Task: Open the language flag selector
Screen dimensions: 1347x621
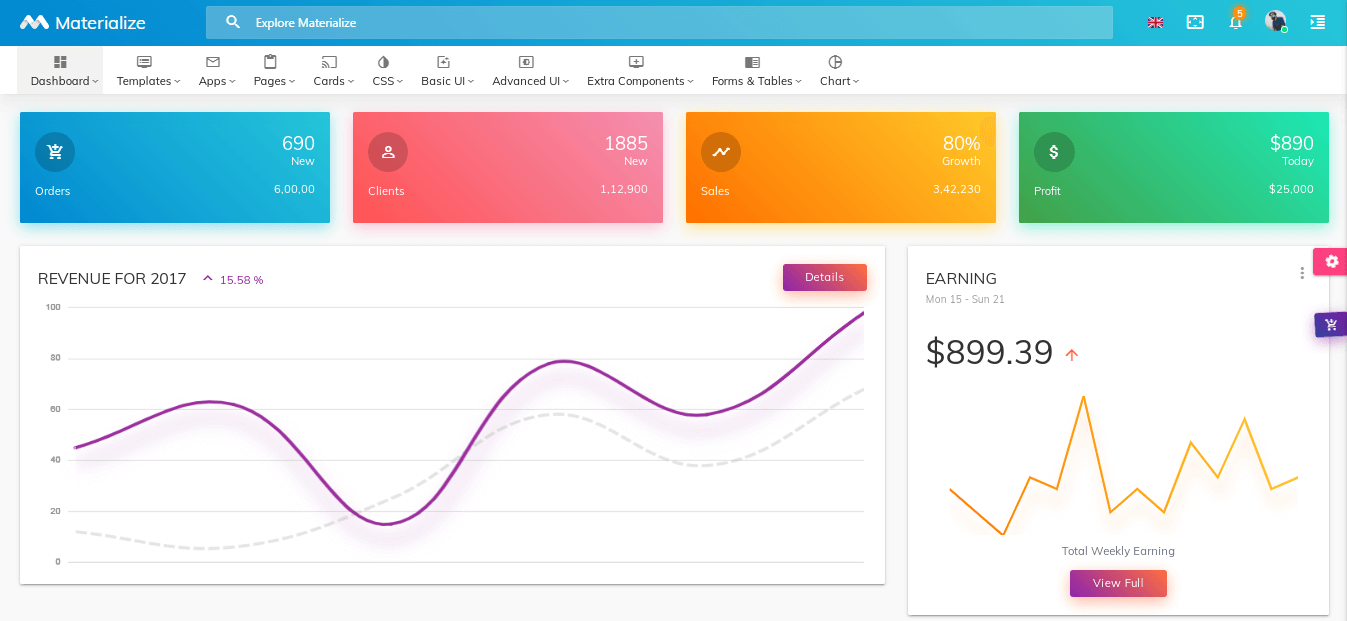Action: [x=1155, y=22]
